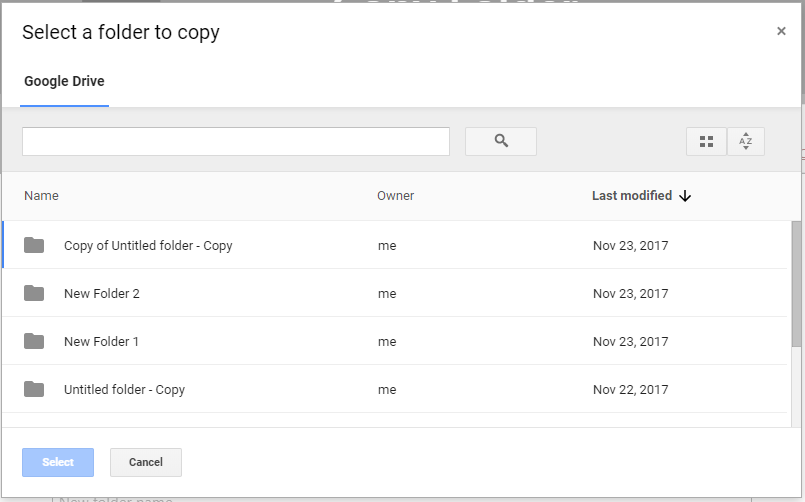Close the folder picker dialog
The width and height of the screenshot is (805, 502).
coord(781,31)
